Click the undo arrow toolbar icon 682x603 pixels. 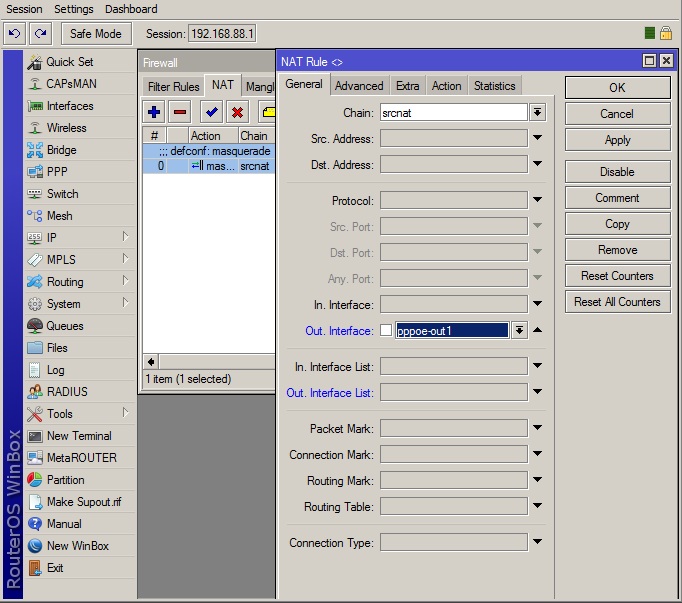(x=14, y=34)
